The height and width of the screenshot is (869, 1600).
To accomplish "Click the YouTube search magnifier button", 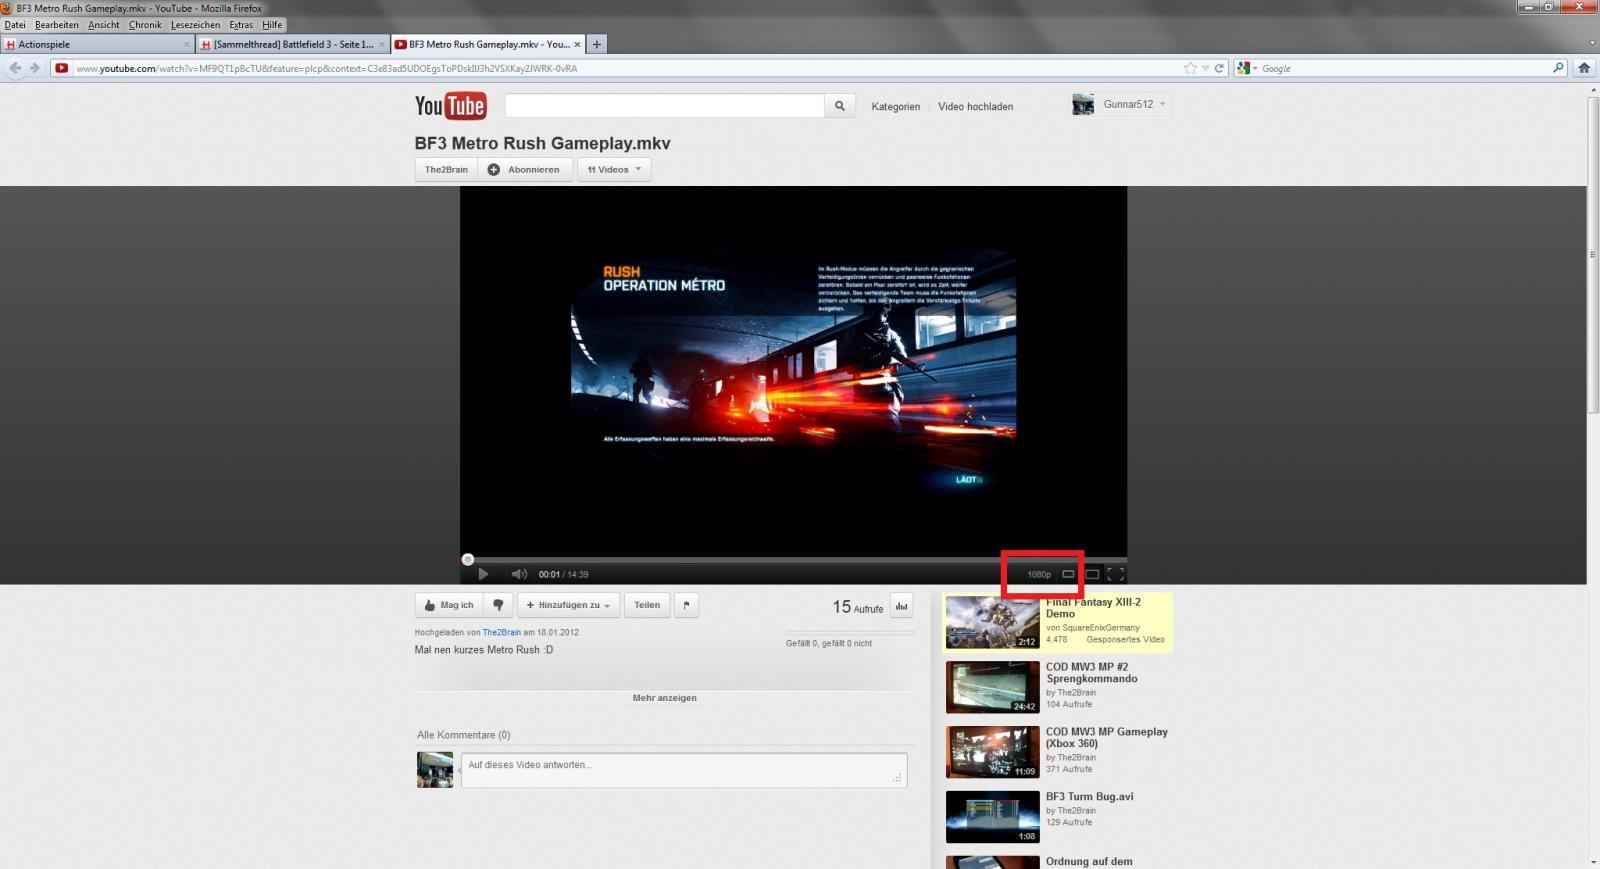I will click(840, 106).
